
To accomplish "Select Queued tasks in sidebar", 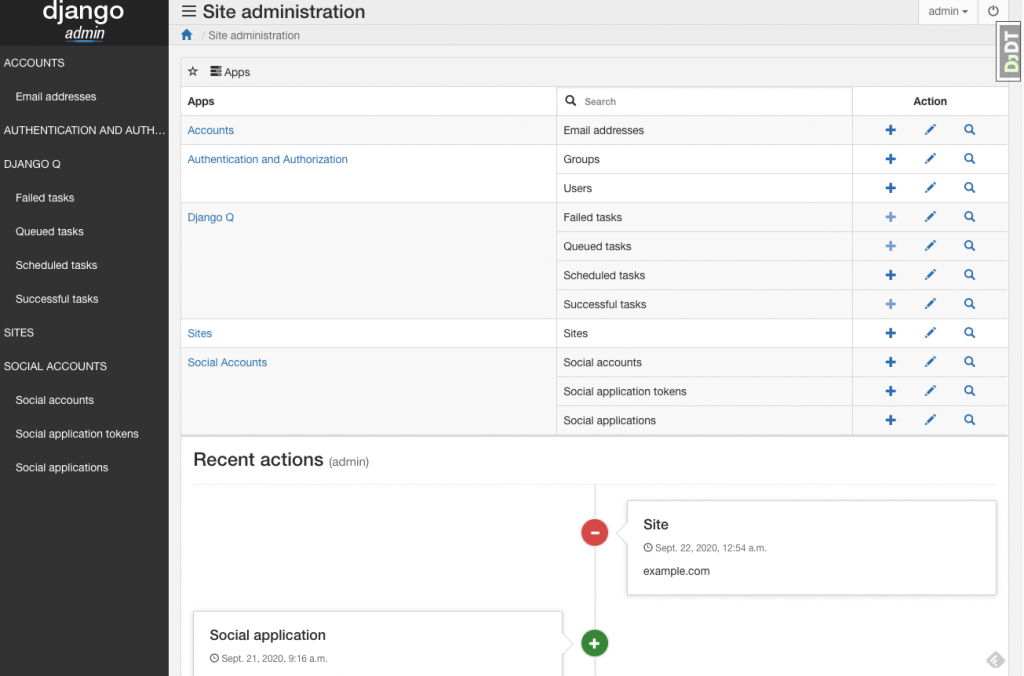I will (x=49, y=231).
